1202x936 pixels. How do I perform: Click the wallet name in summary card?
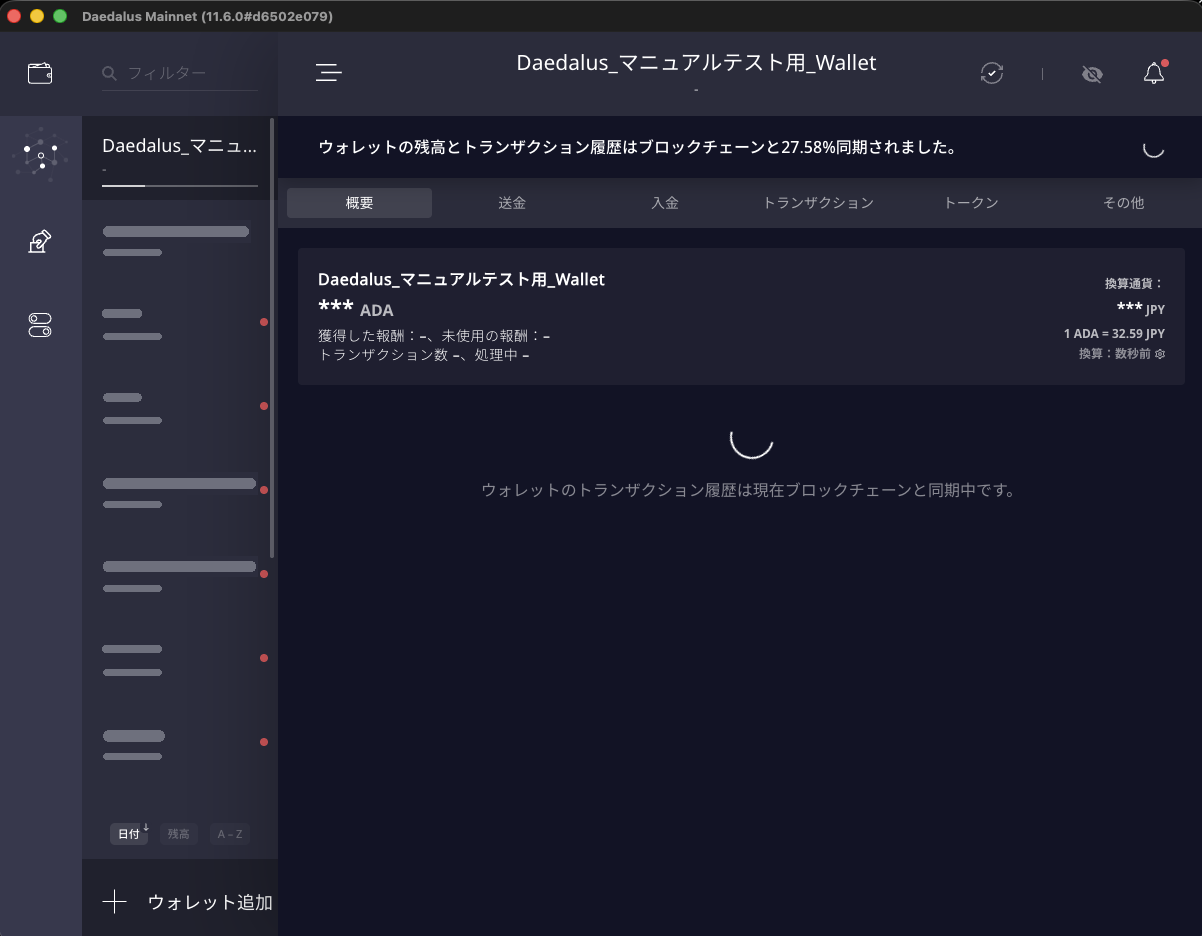coord(461,280)
